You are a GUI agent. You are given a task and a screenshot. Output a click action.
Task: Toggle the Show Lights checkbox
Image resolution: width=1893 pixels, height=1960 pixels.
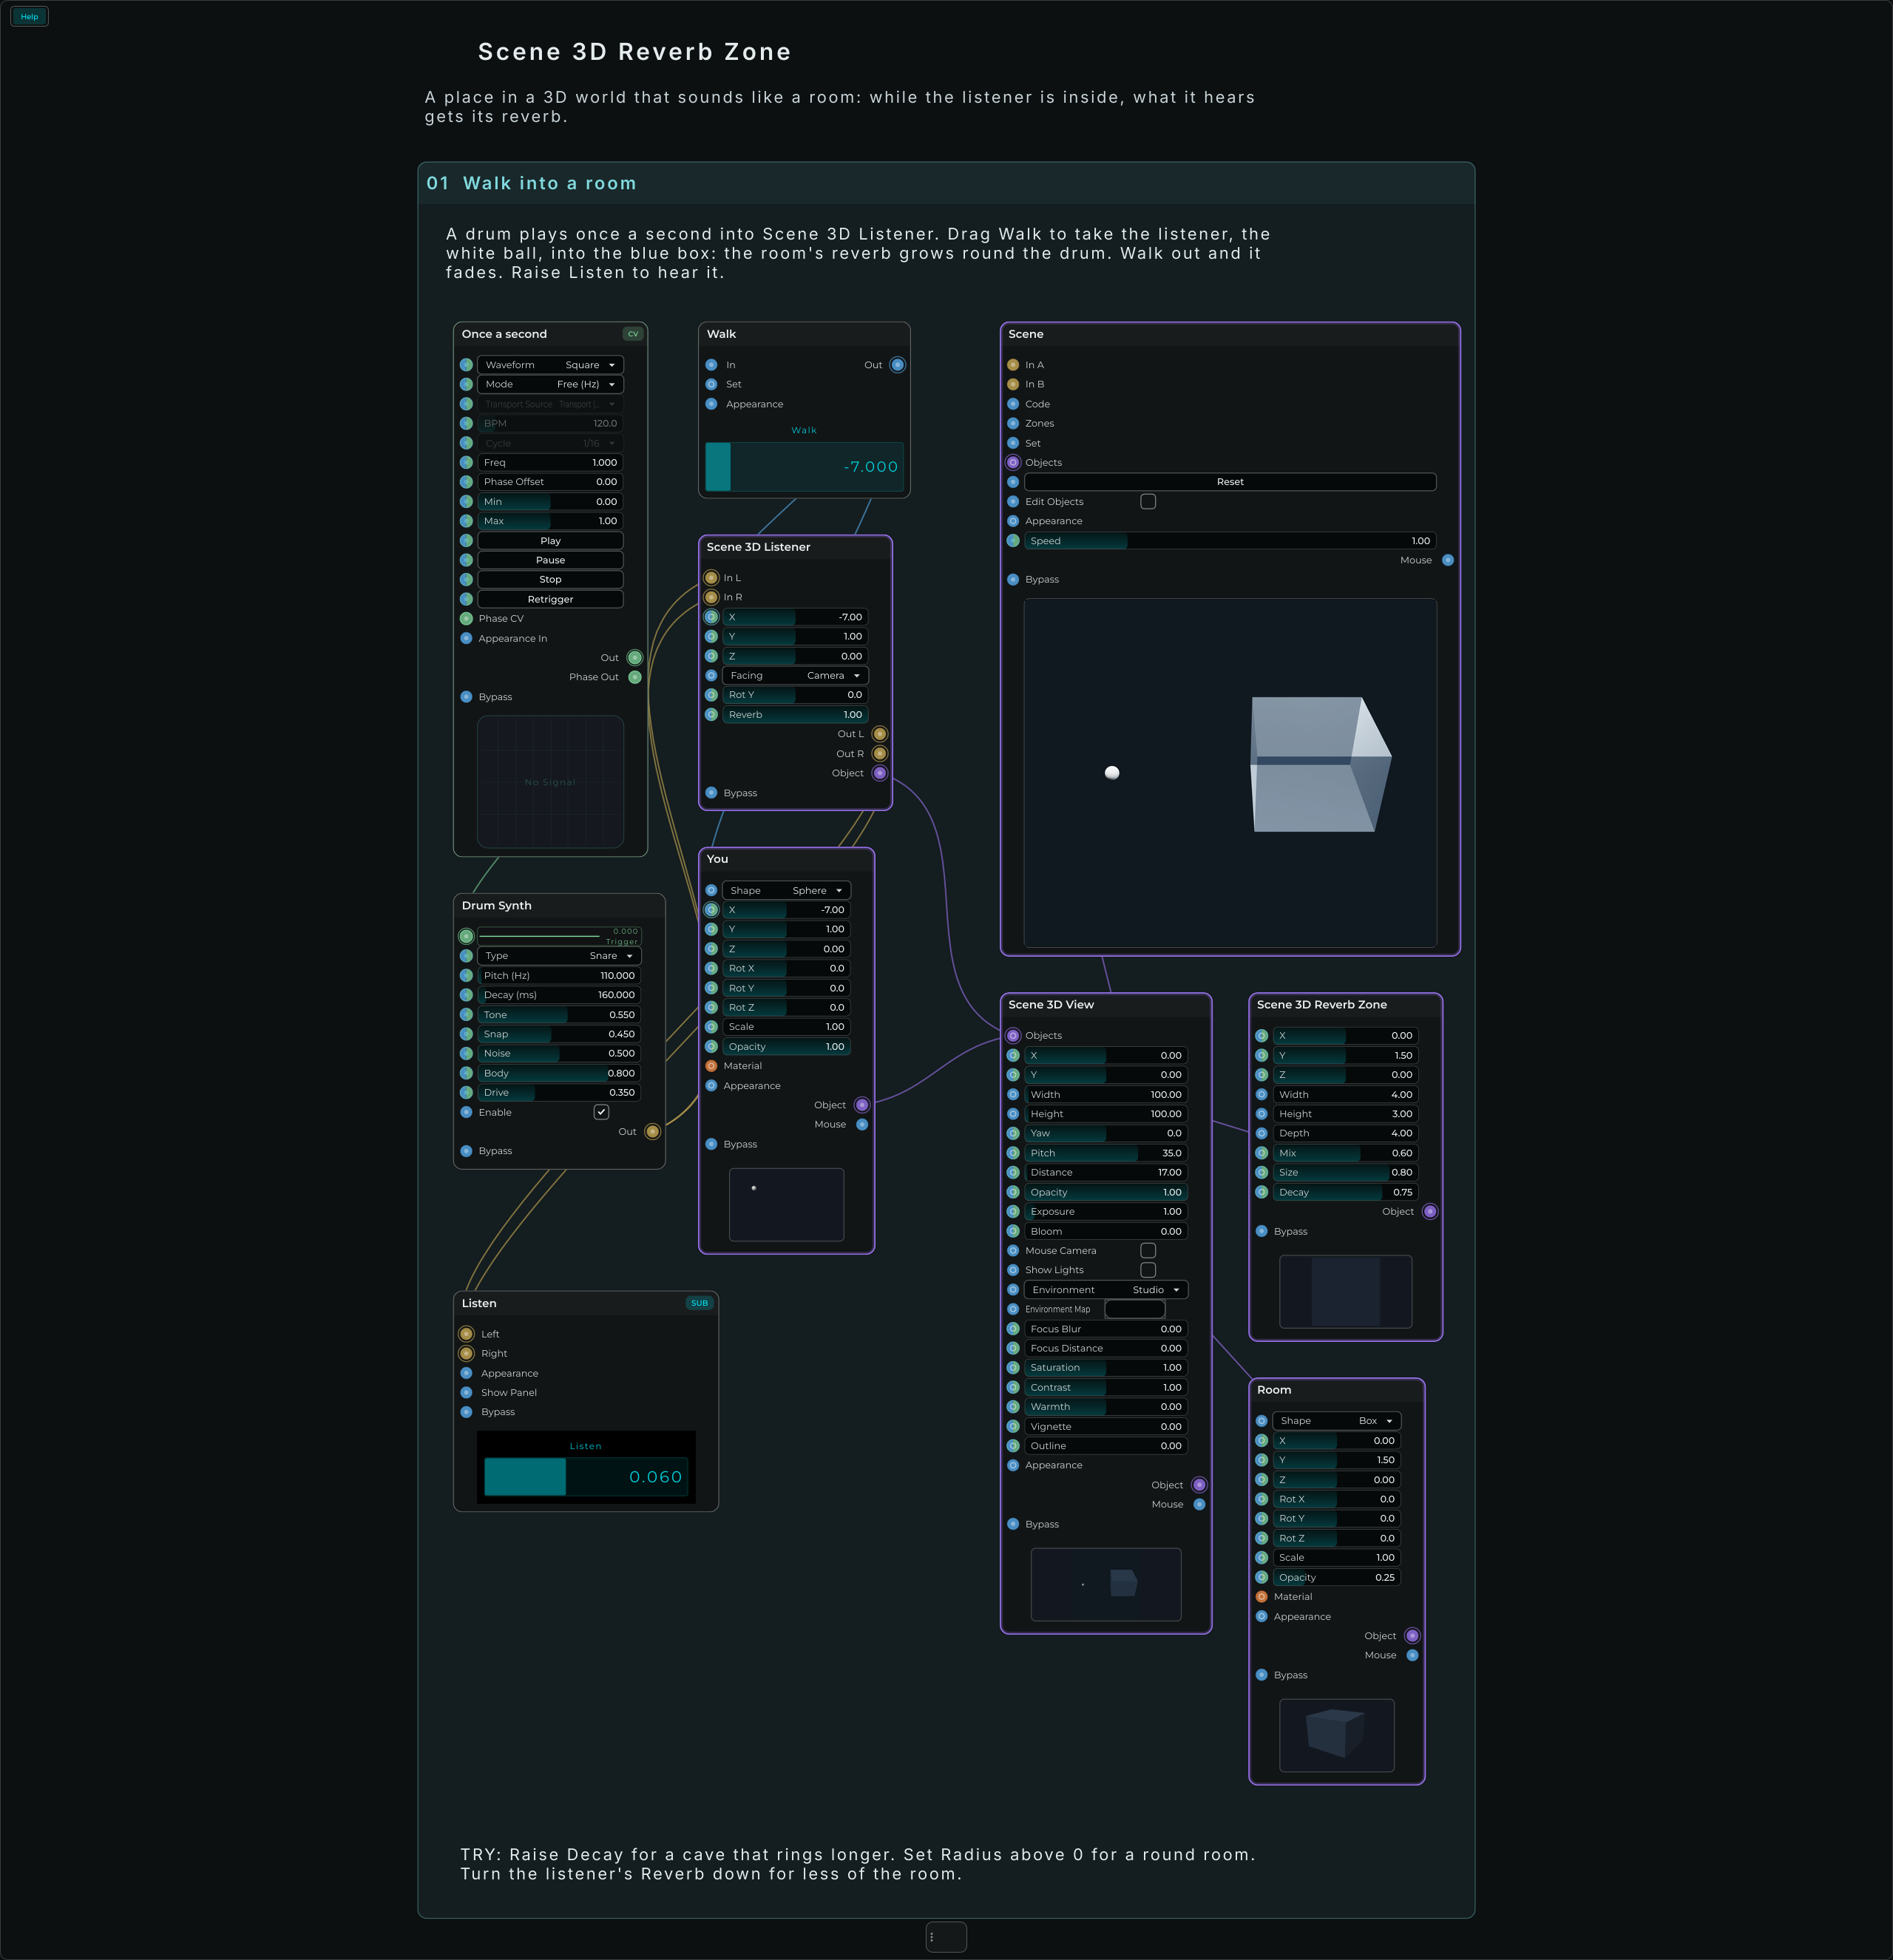[x=1148, y=1270]
